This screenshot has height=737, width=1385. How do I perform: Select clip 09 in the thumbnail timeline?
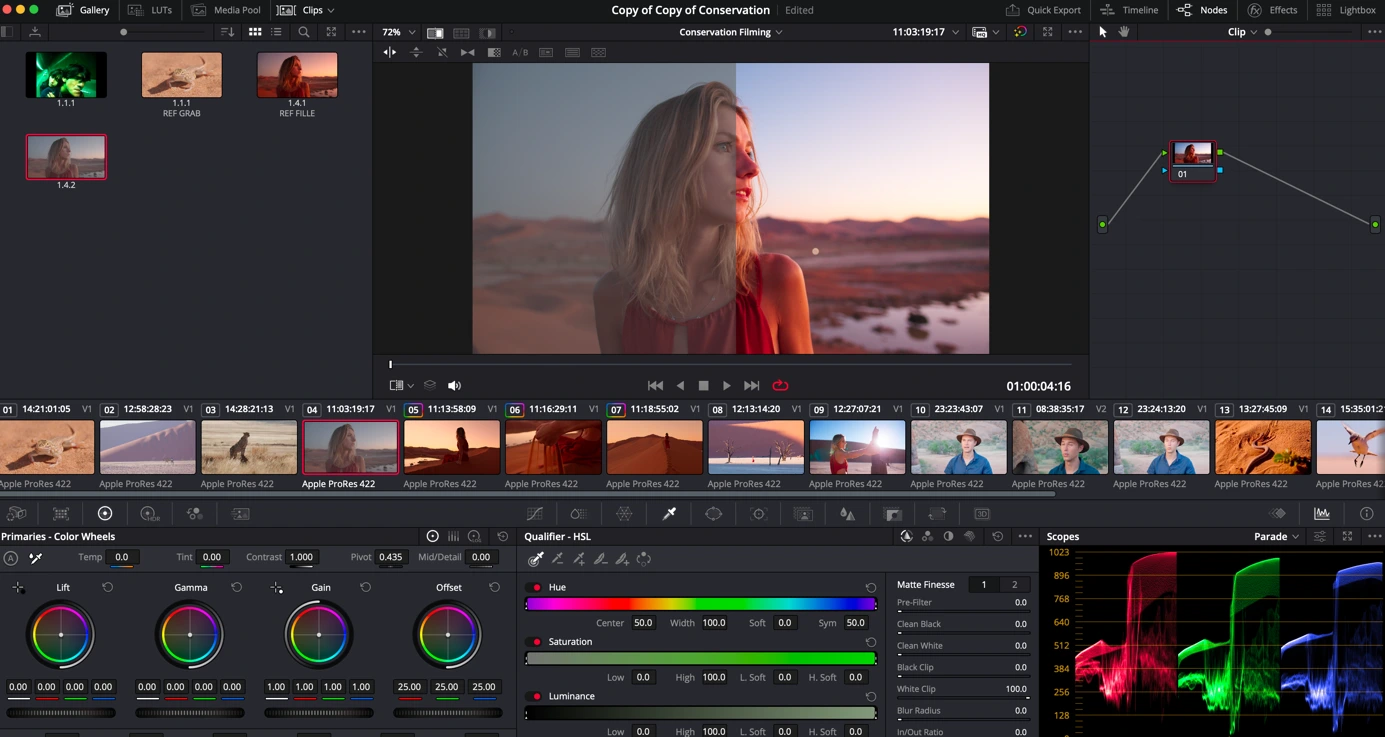click(857, 445)
